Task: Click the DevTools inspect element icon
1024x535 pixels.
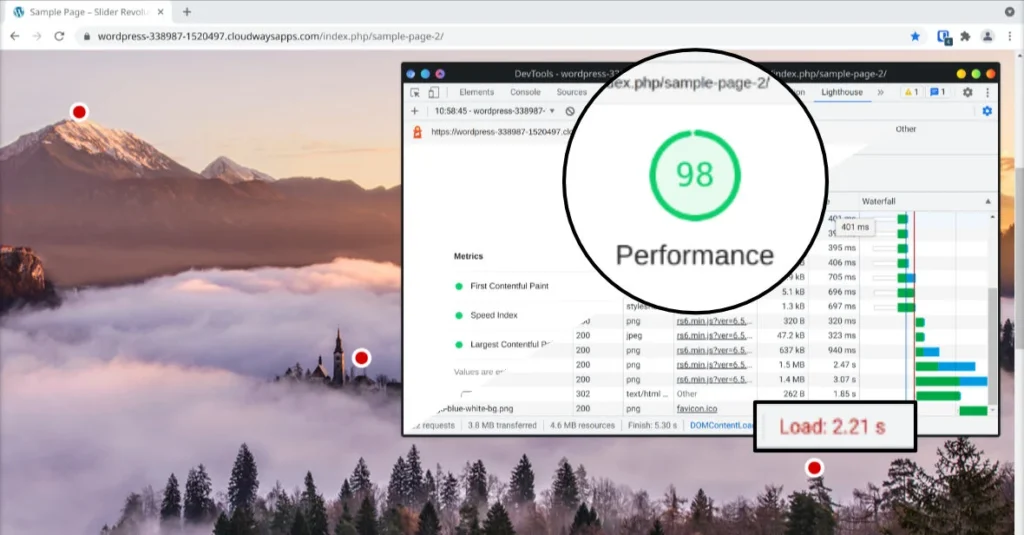Action: pyautogui.click(x=415, y=93)
